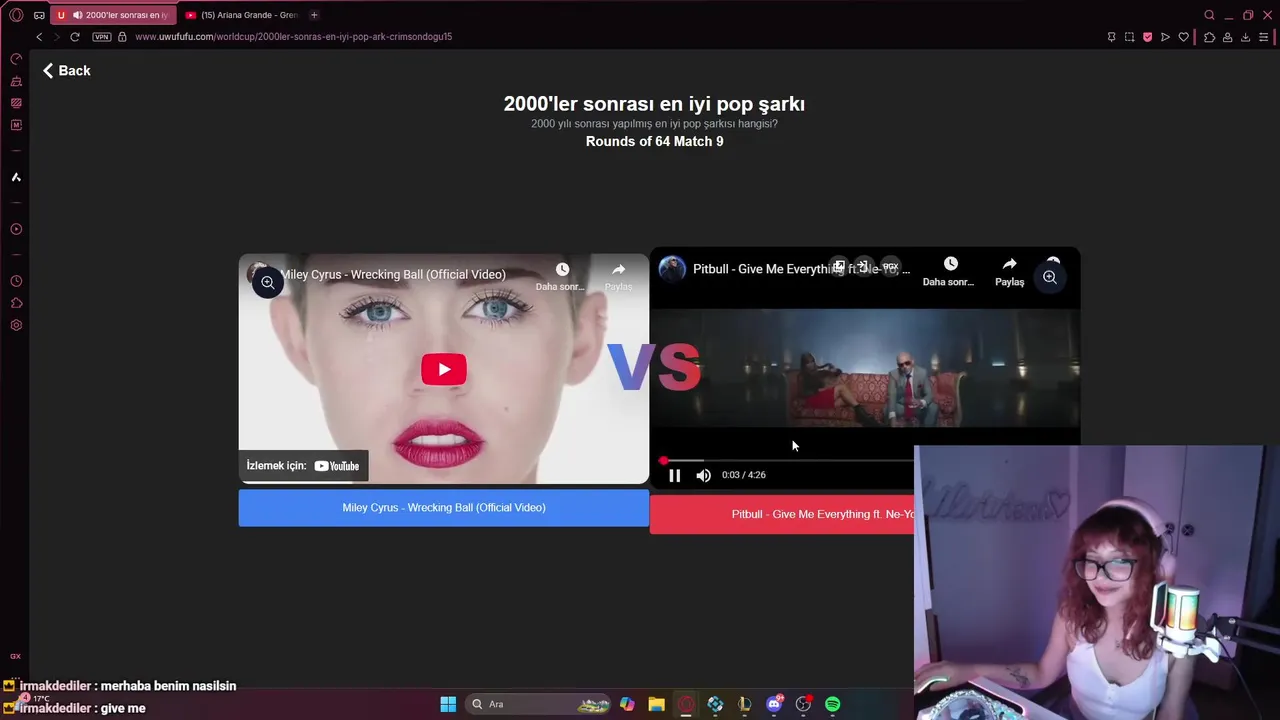Screen dimensions: 1280x720
Task: Open the sidebar player icon
Action: coord(16,229)
